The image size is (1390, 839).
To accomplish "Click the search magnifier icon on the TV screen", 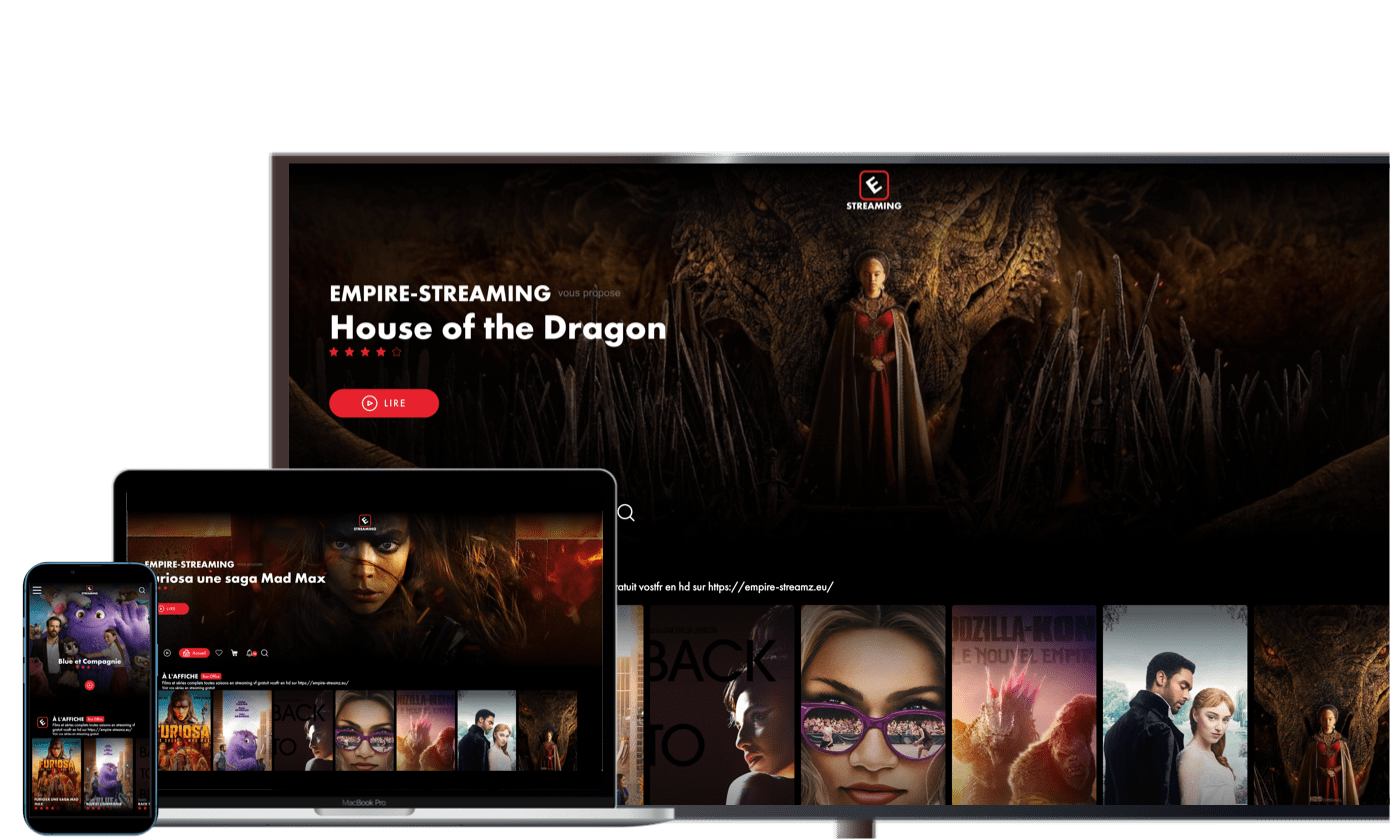I will (626, 513).
